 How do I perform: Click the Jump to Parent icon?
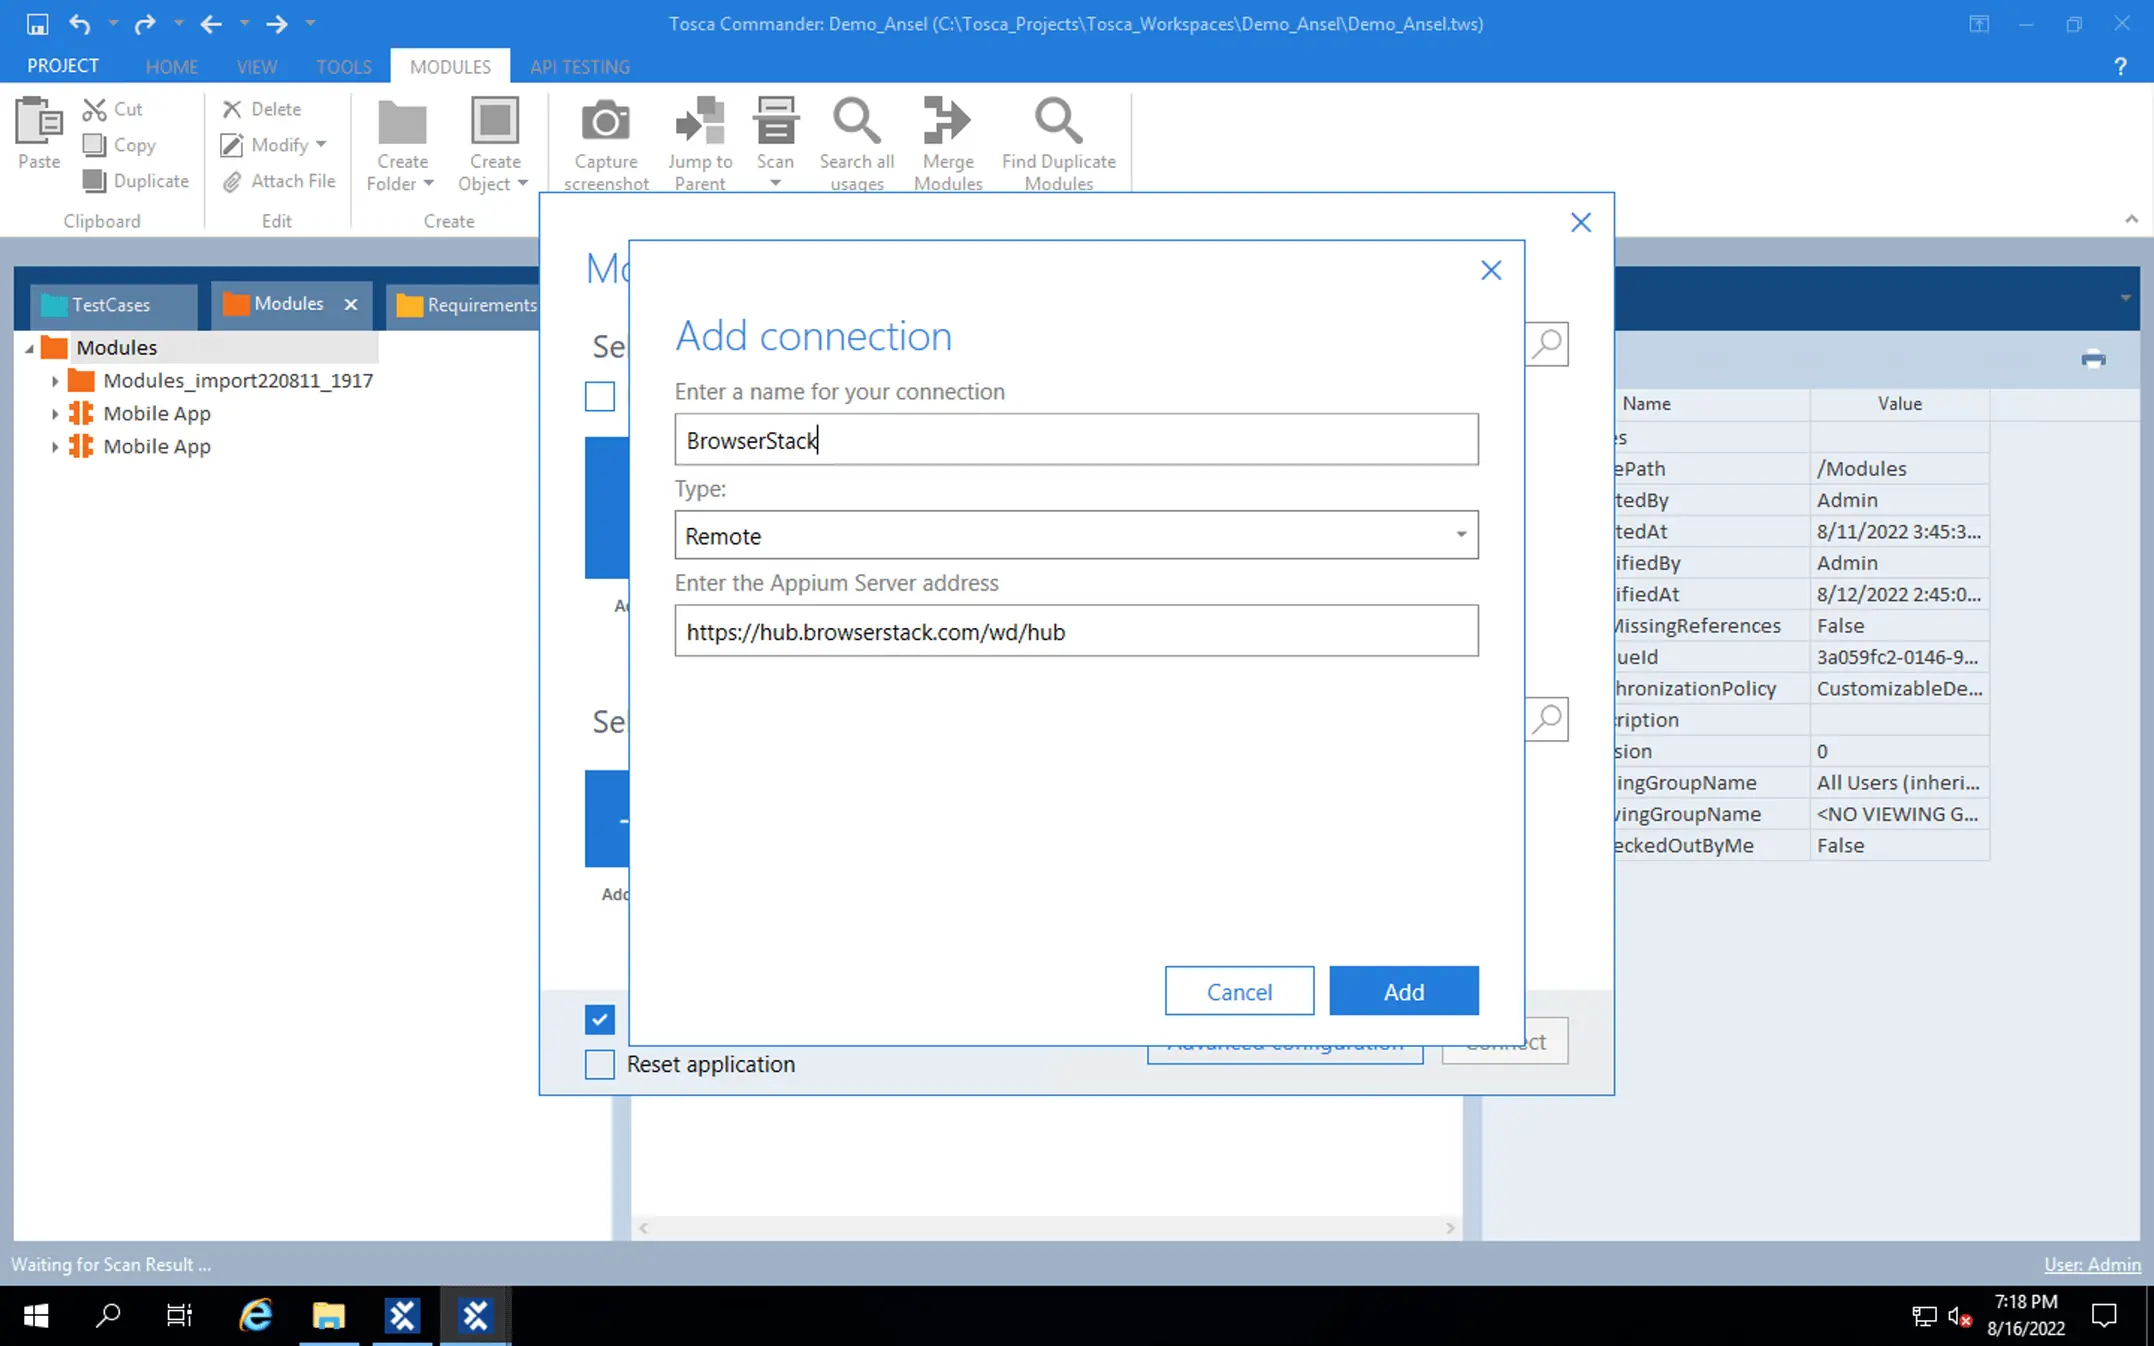coord(700,122)
